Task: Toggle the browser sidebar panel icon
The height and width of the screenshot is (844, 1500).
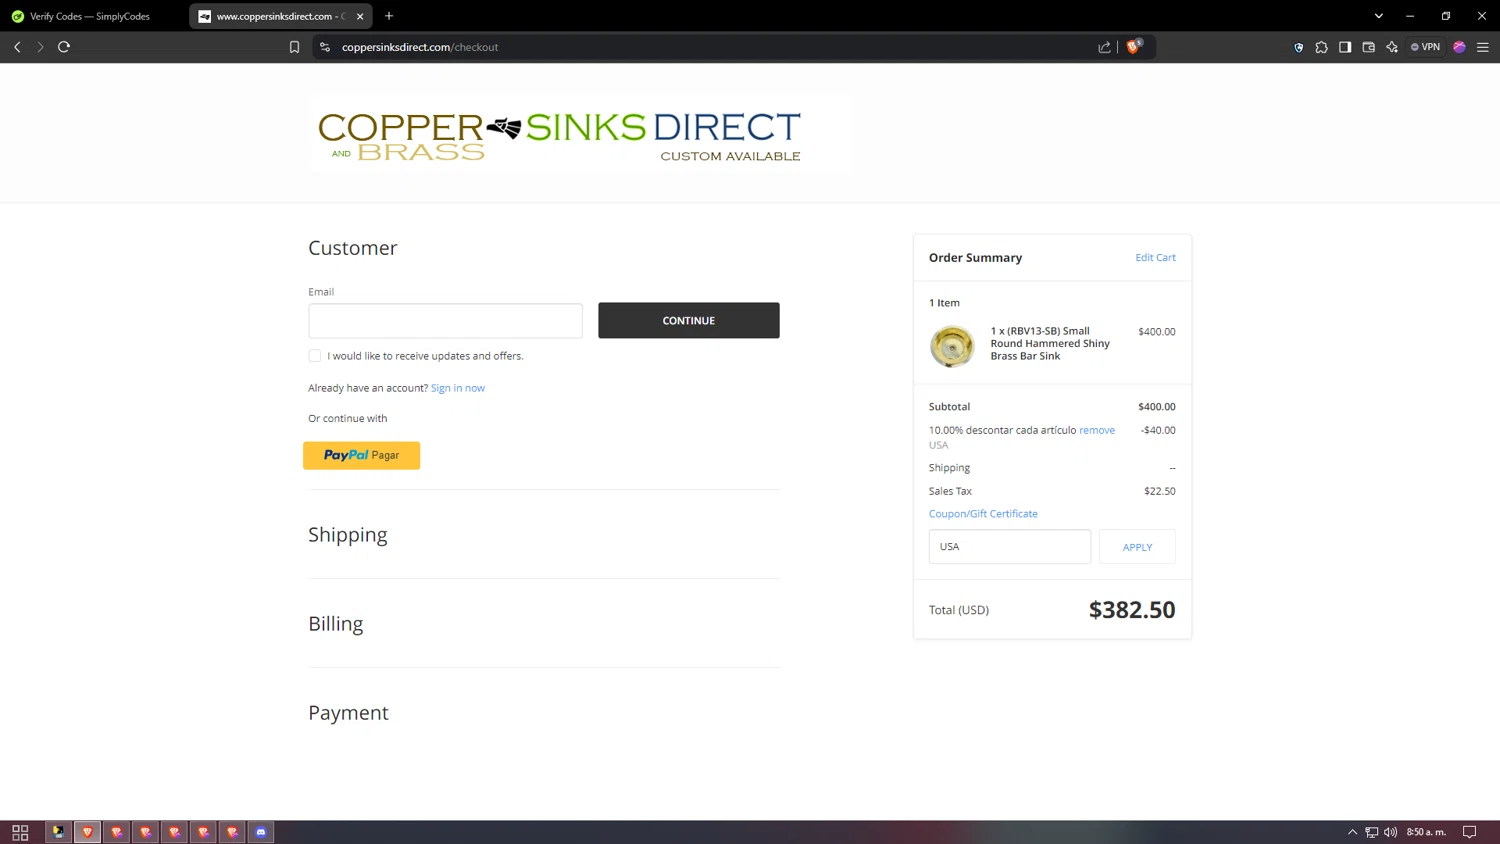Action: [1345, 47]
